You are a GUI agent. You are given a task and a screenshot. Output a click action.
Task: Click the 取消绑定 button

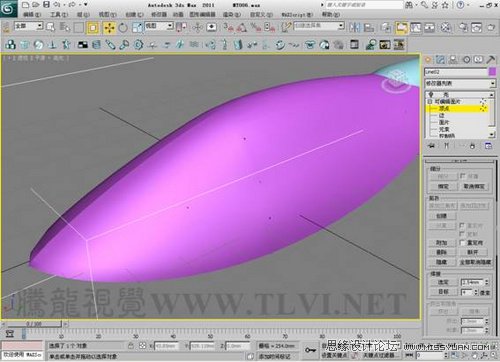[474, 187]
